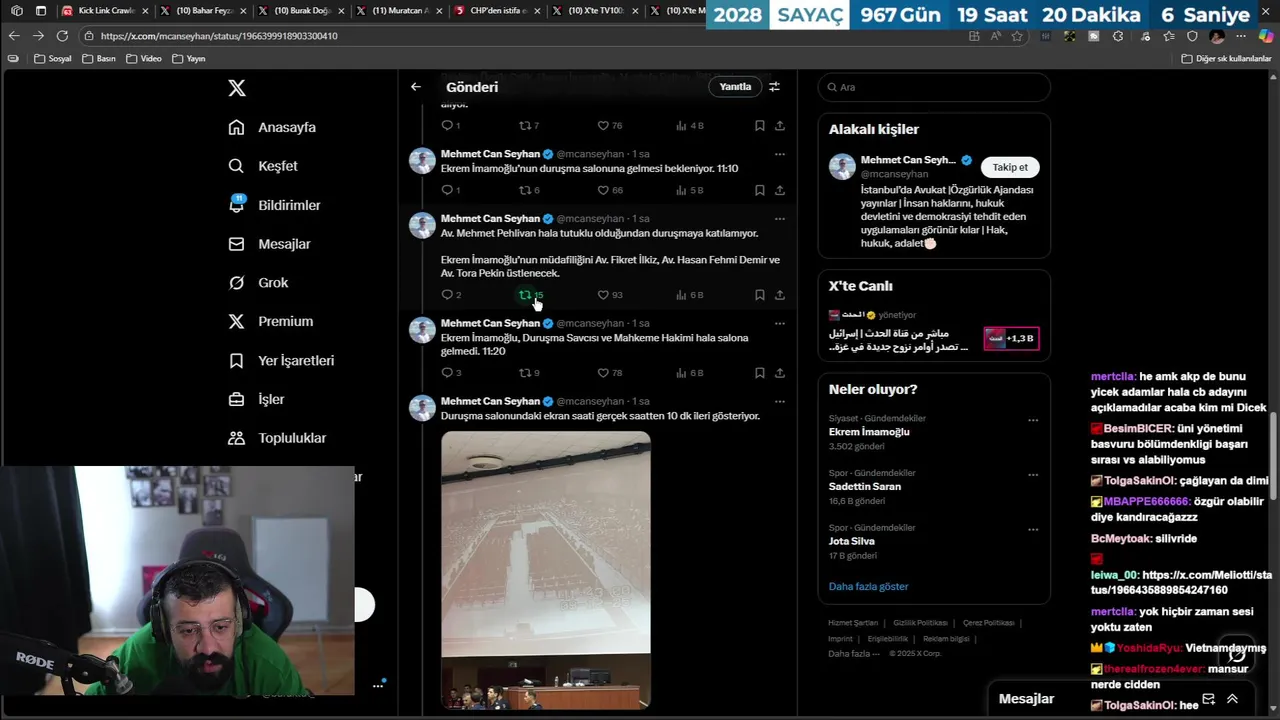Expand the Mesajlar drawer with the double chevron

(x=1232, y=699)
